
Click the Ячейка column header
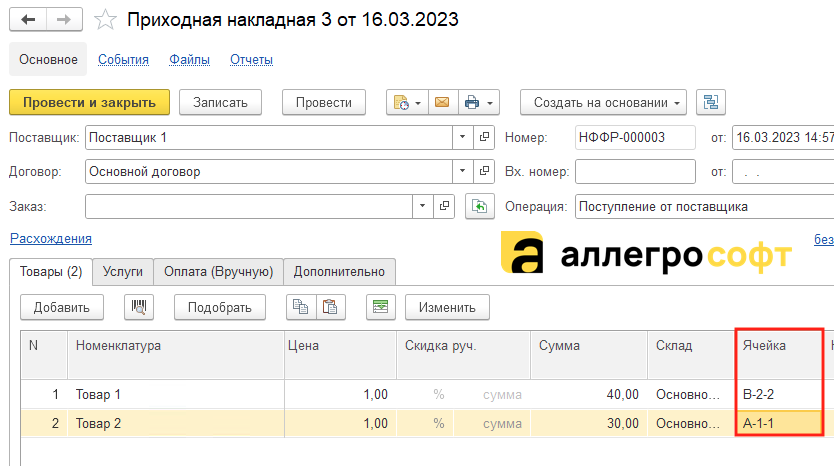[x=779, y=355]
